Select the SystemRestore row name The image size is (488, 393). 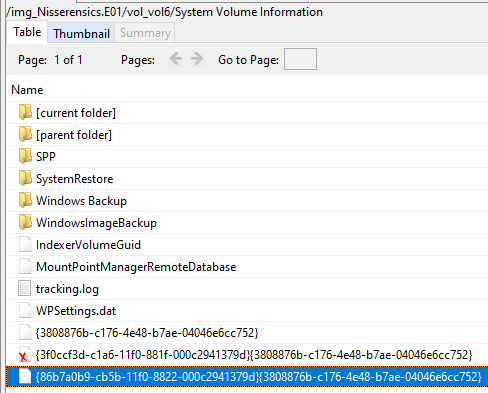coord(75,179)
